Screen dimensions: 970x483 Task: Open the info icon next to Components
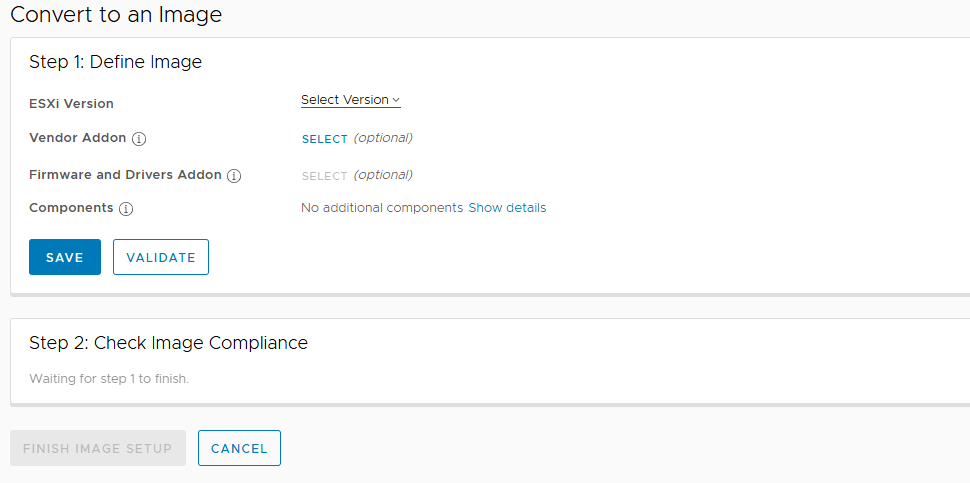pyautogui.click(x=126, y=209)
